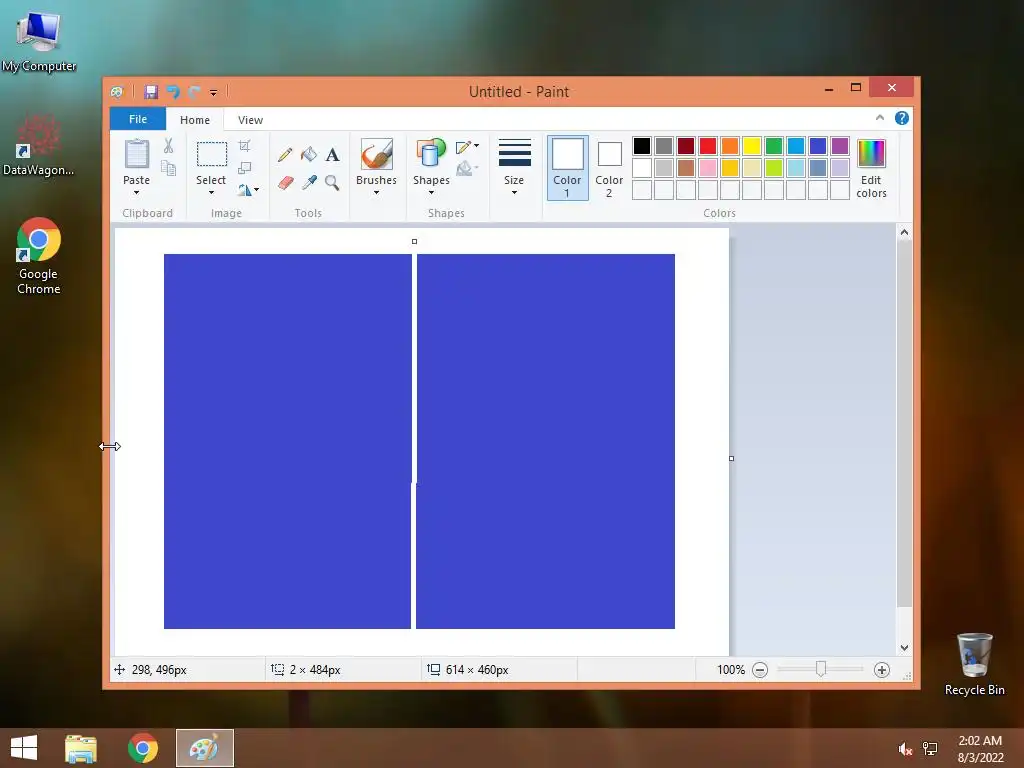Click the Copy icon in Clipboard group
Screen dimensions: 1024x768
(x=168, y=168)
